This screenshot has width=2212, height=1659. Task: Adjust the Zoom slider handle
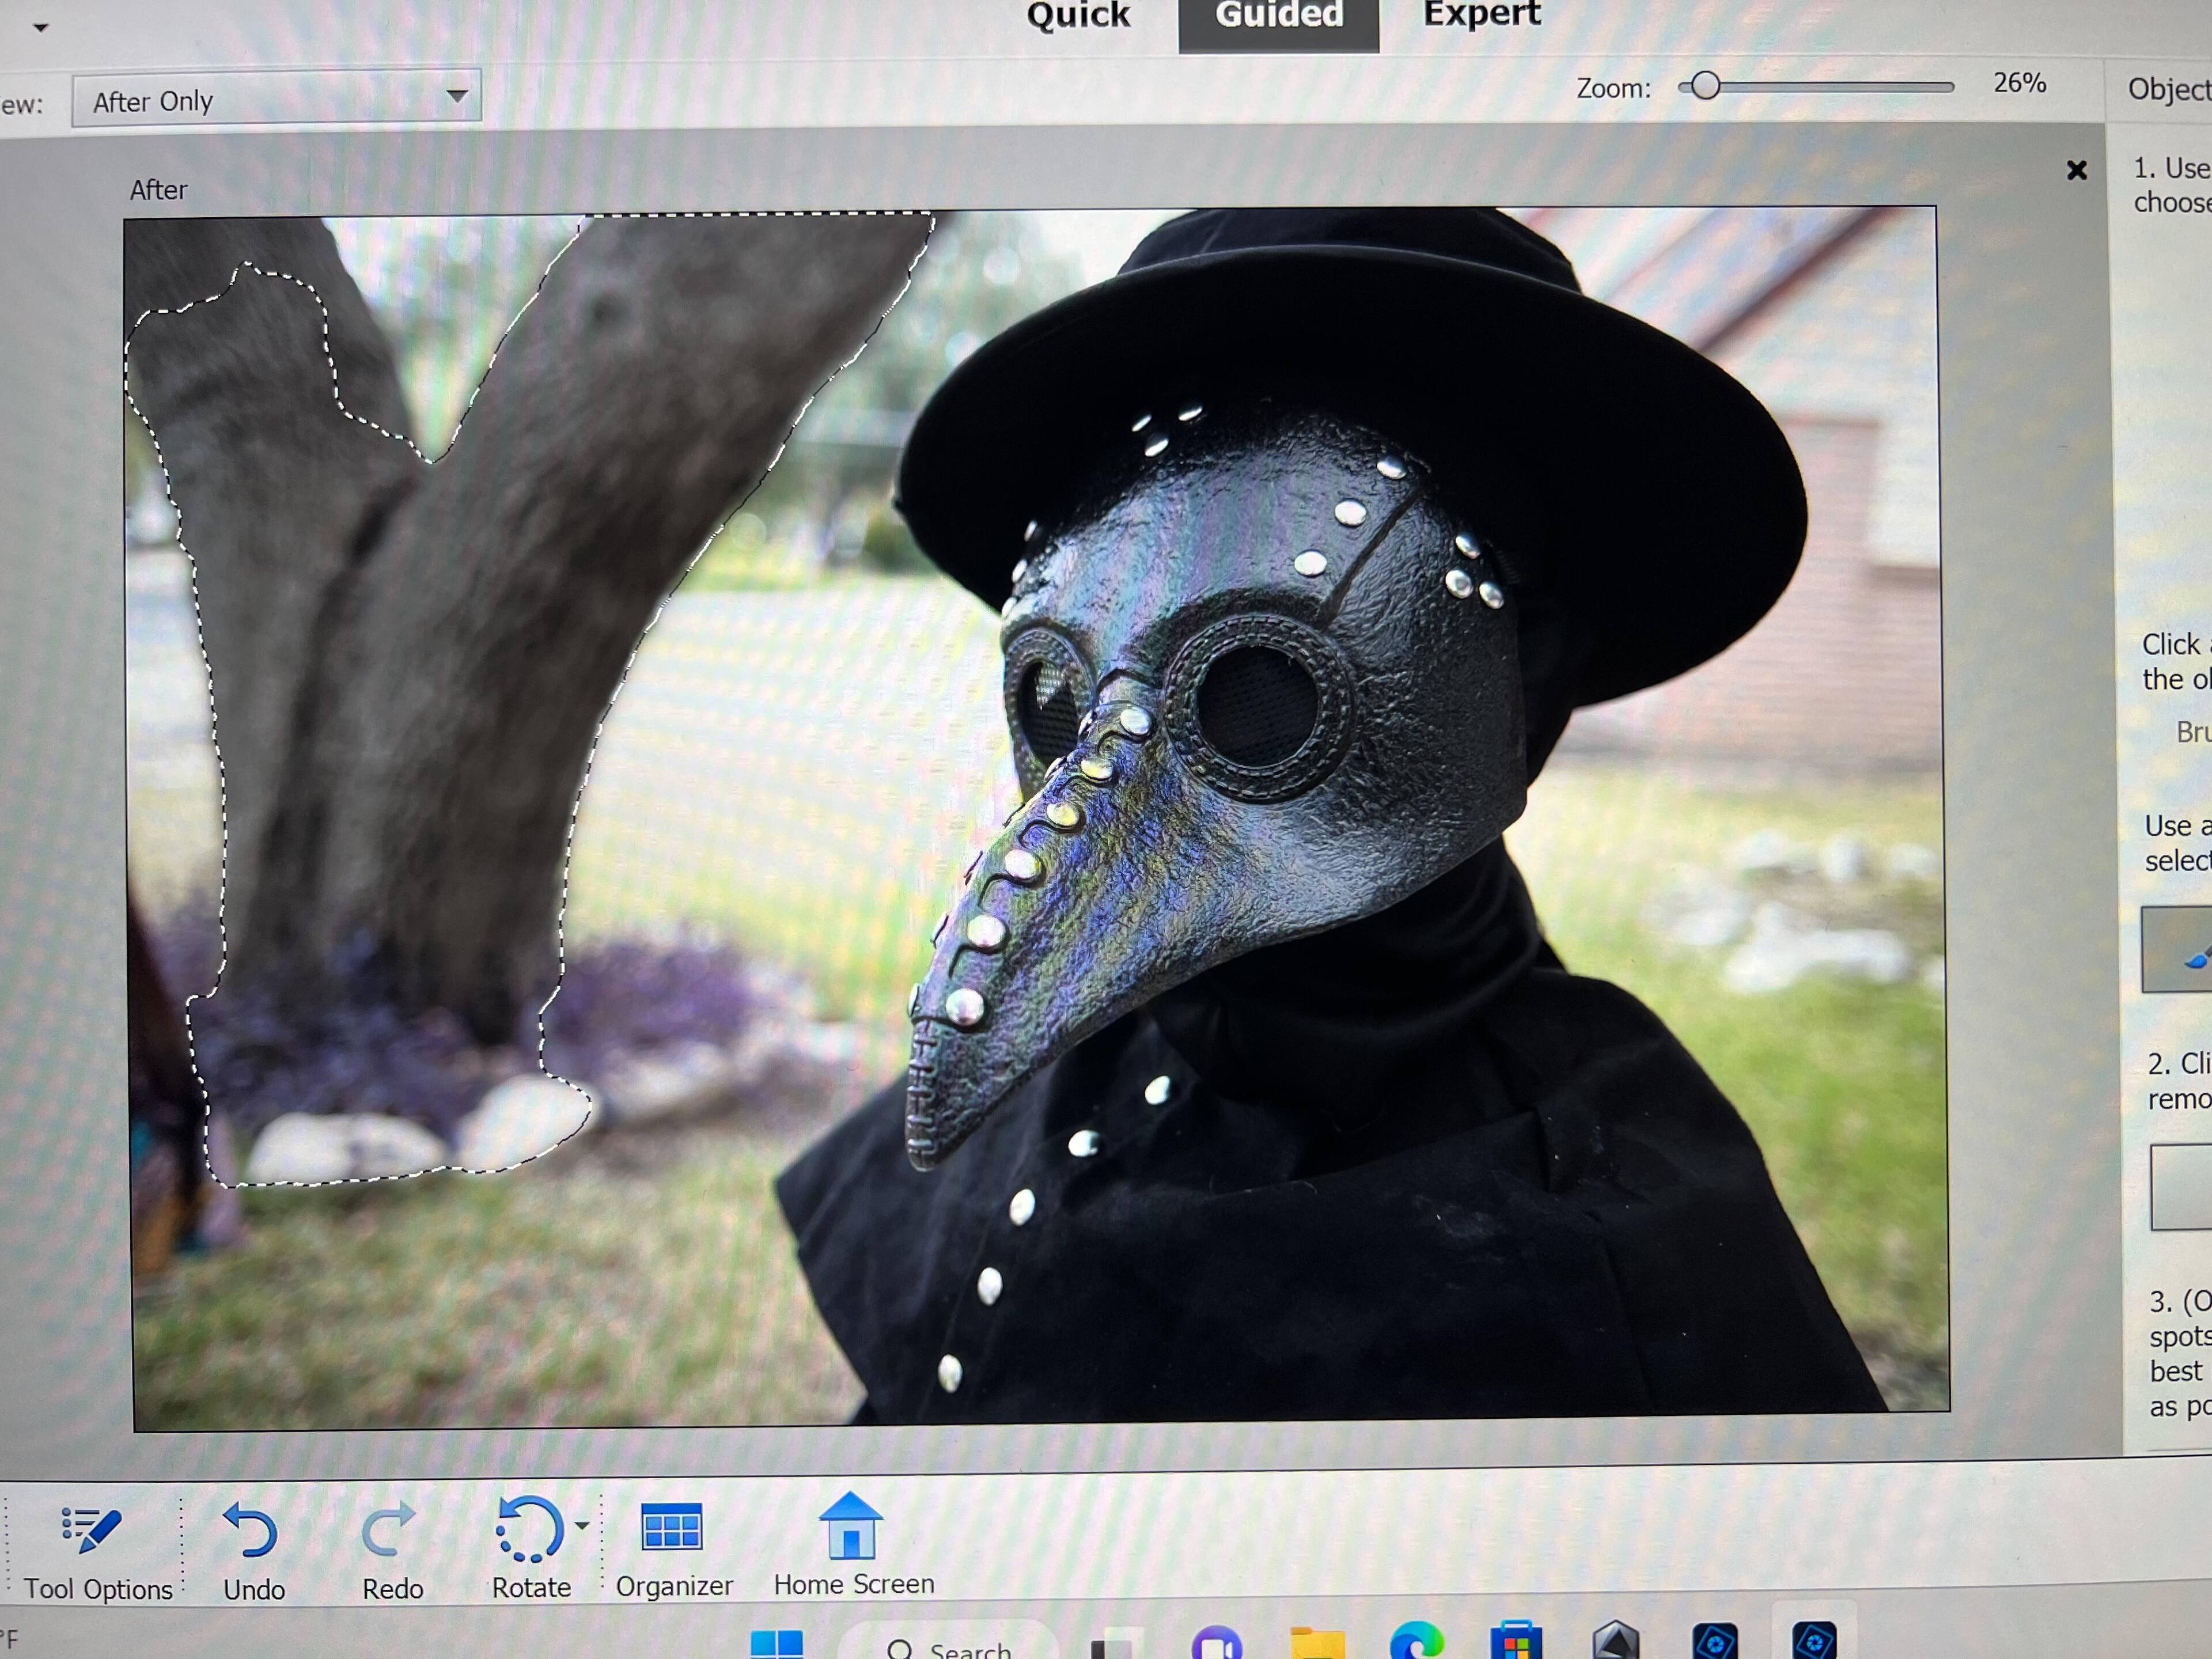point(1705,87)
